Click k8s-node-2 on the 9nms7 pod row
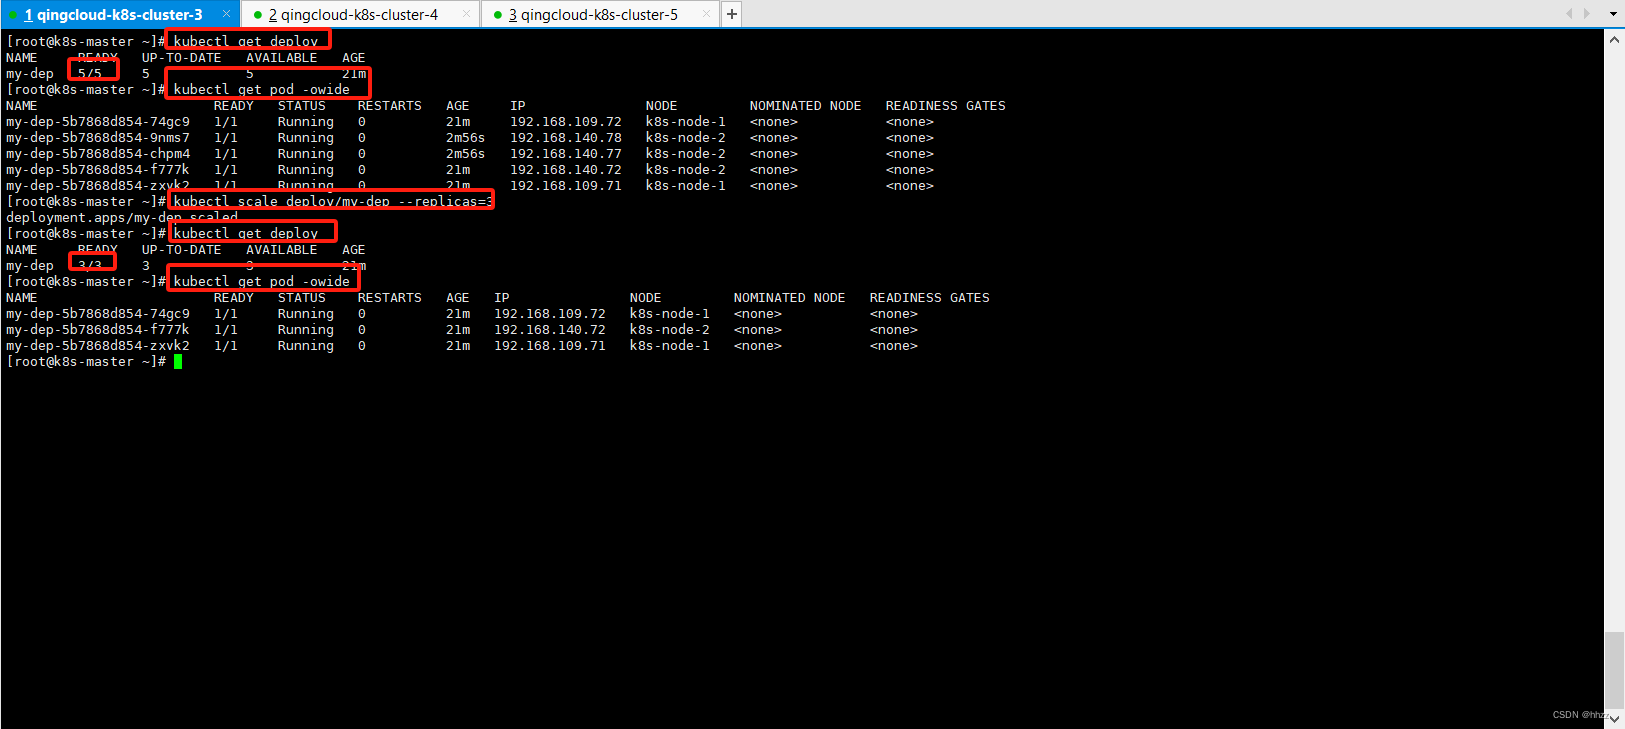The height and width of the screenshot is (729, 1625). [x=686, y=138]
